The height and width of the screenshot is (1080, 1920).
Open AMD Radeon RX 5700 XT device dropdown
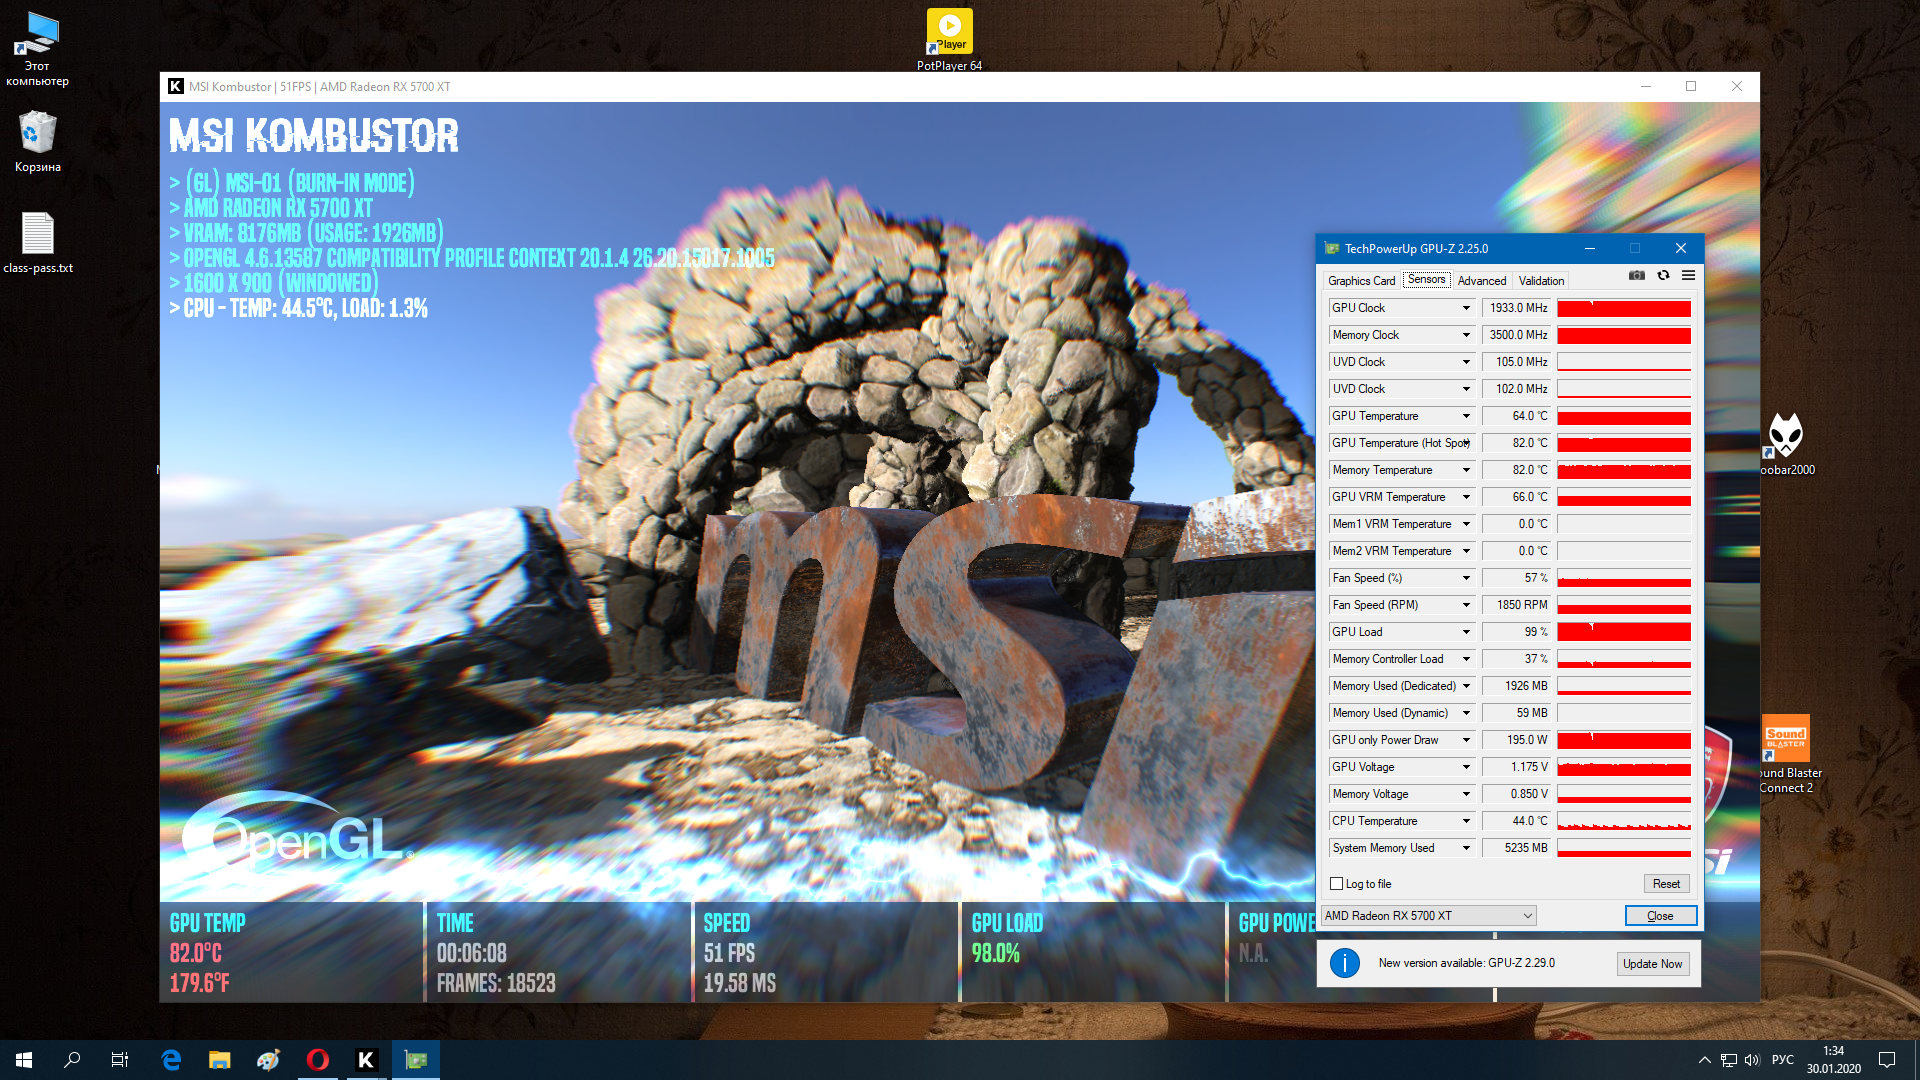[1428, 916]
